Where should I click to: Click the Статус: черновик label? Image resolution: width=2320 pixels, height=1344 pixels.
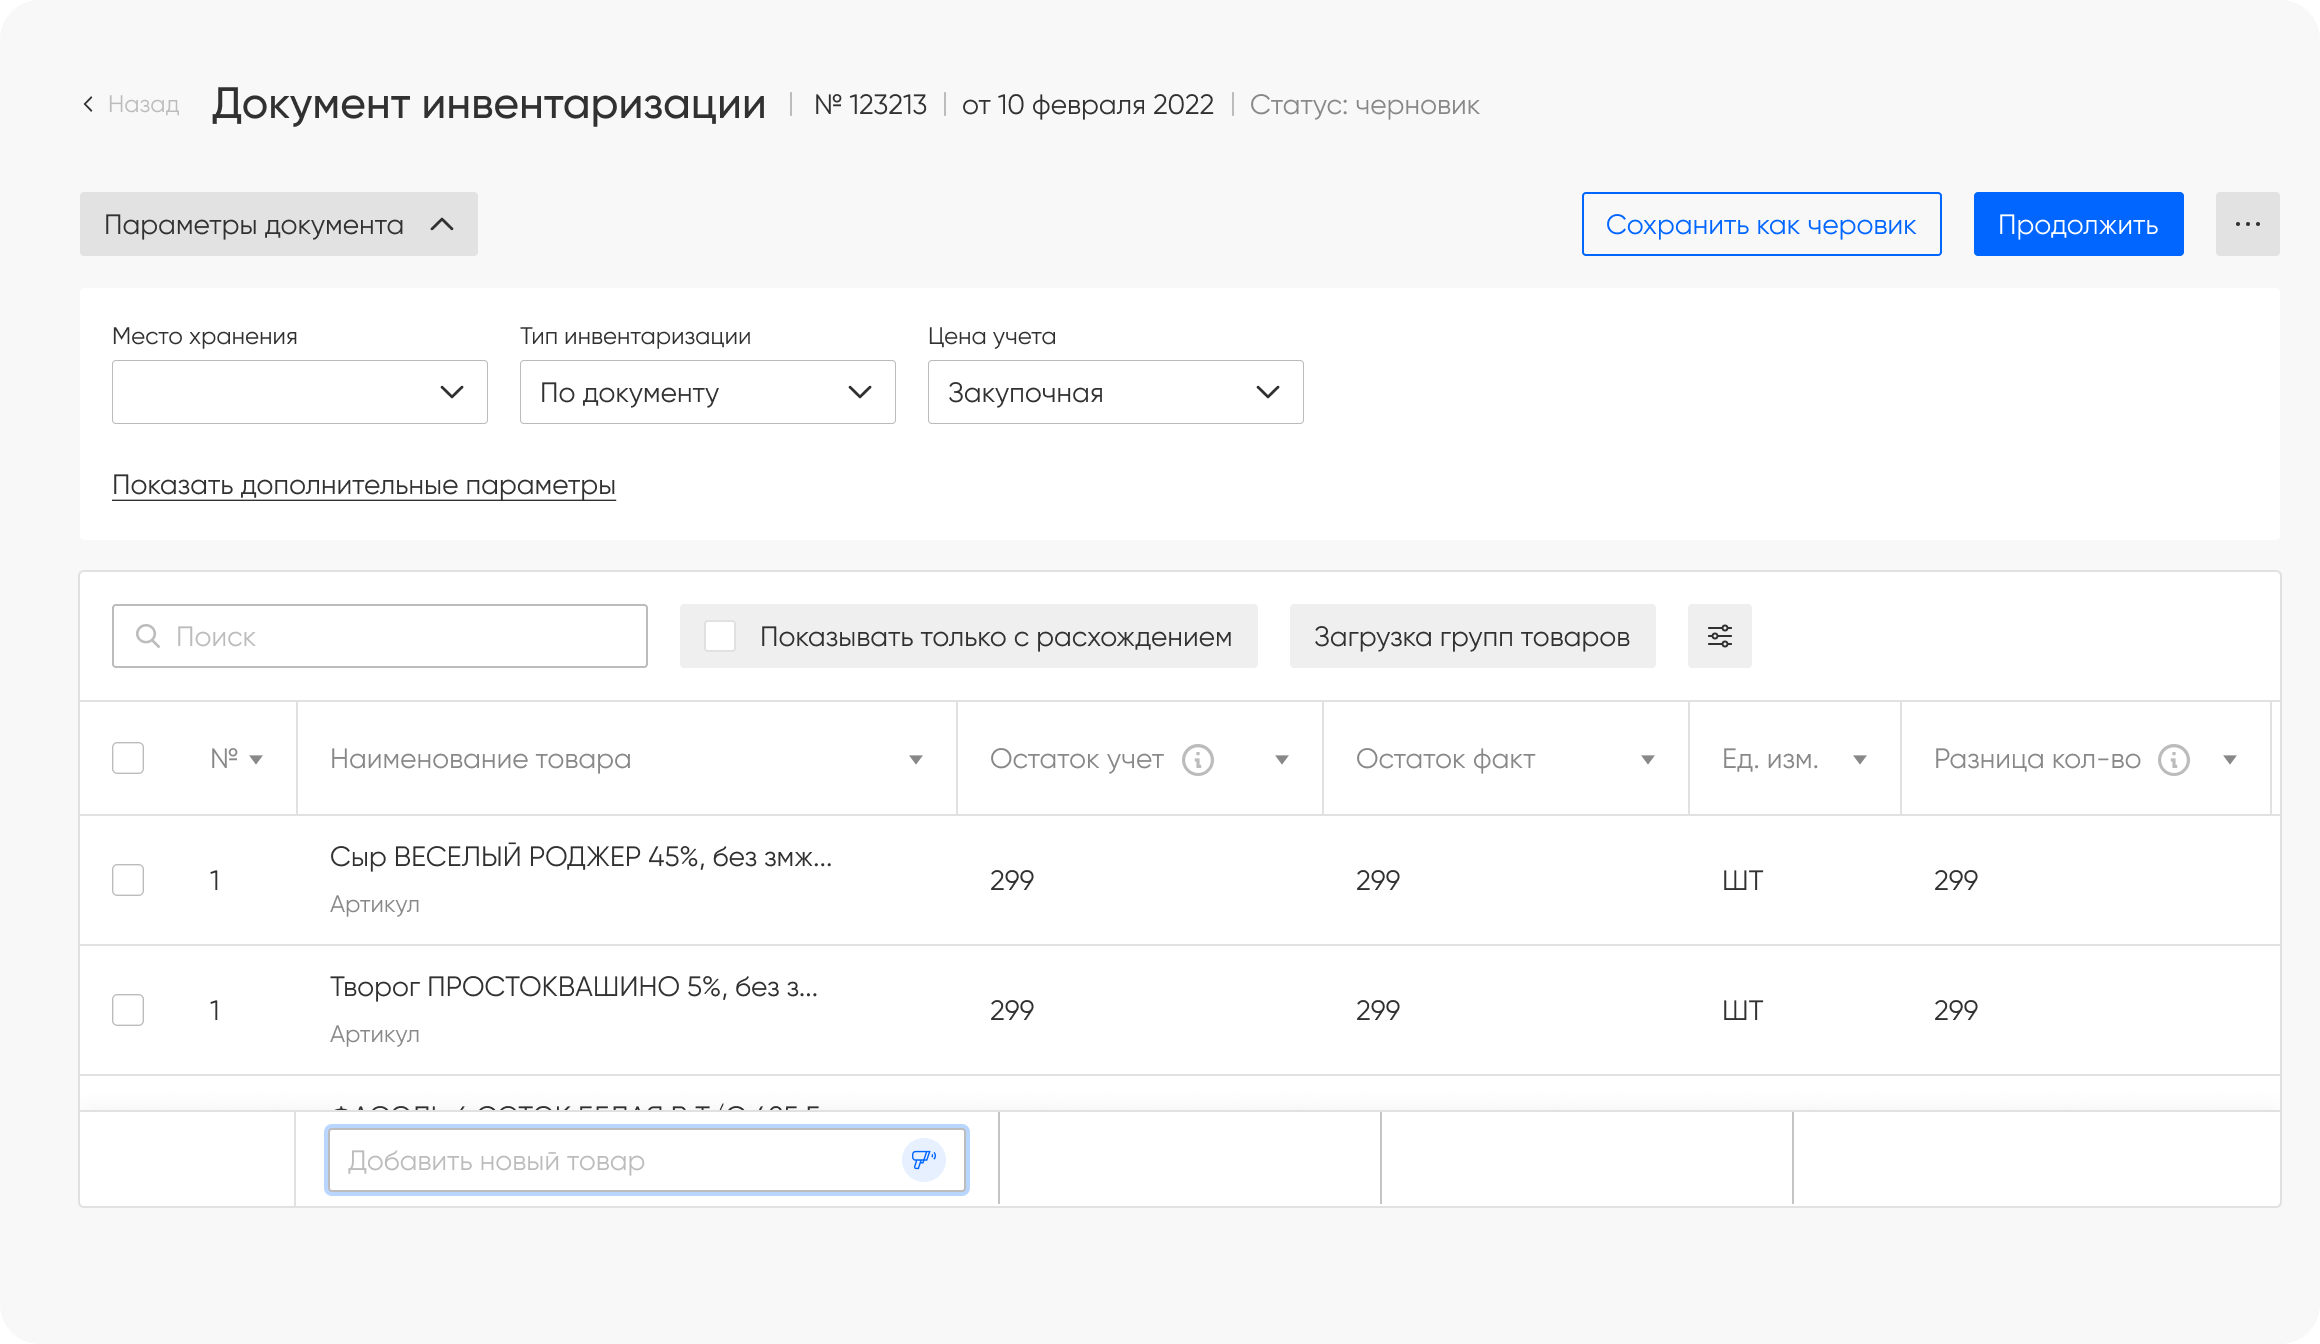(x=1365, y=105)
